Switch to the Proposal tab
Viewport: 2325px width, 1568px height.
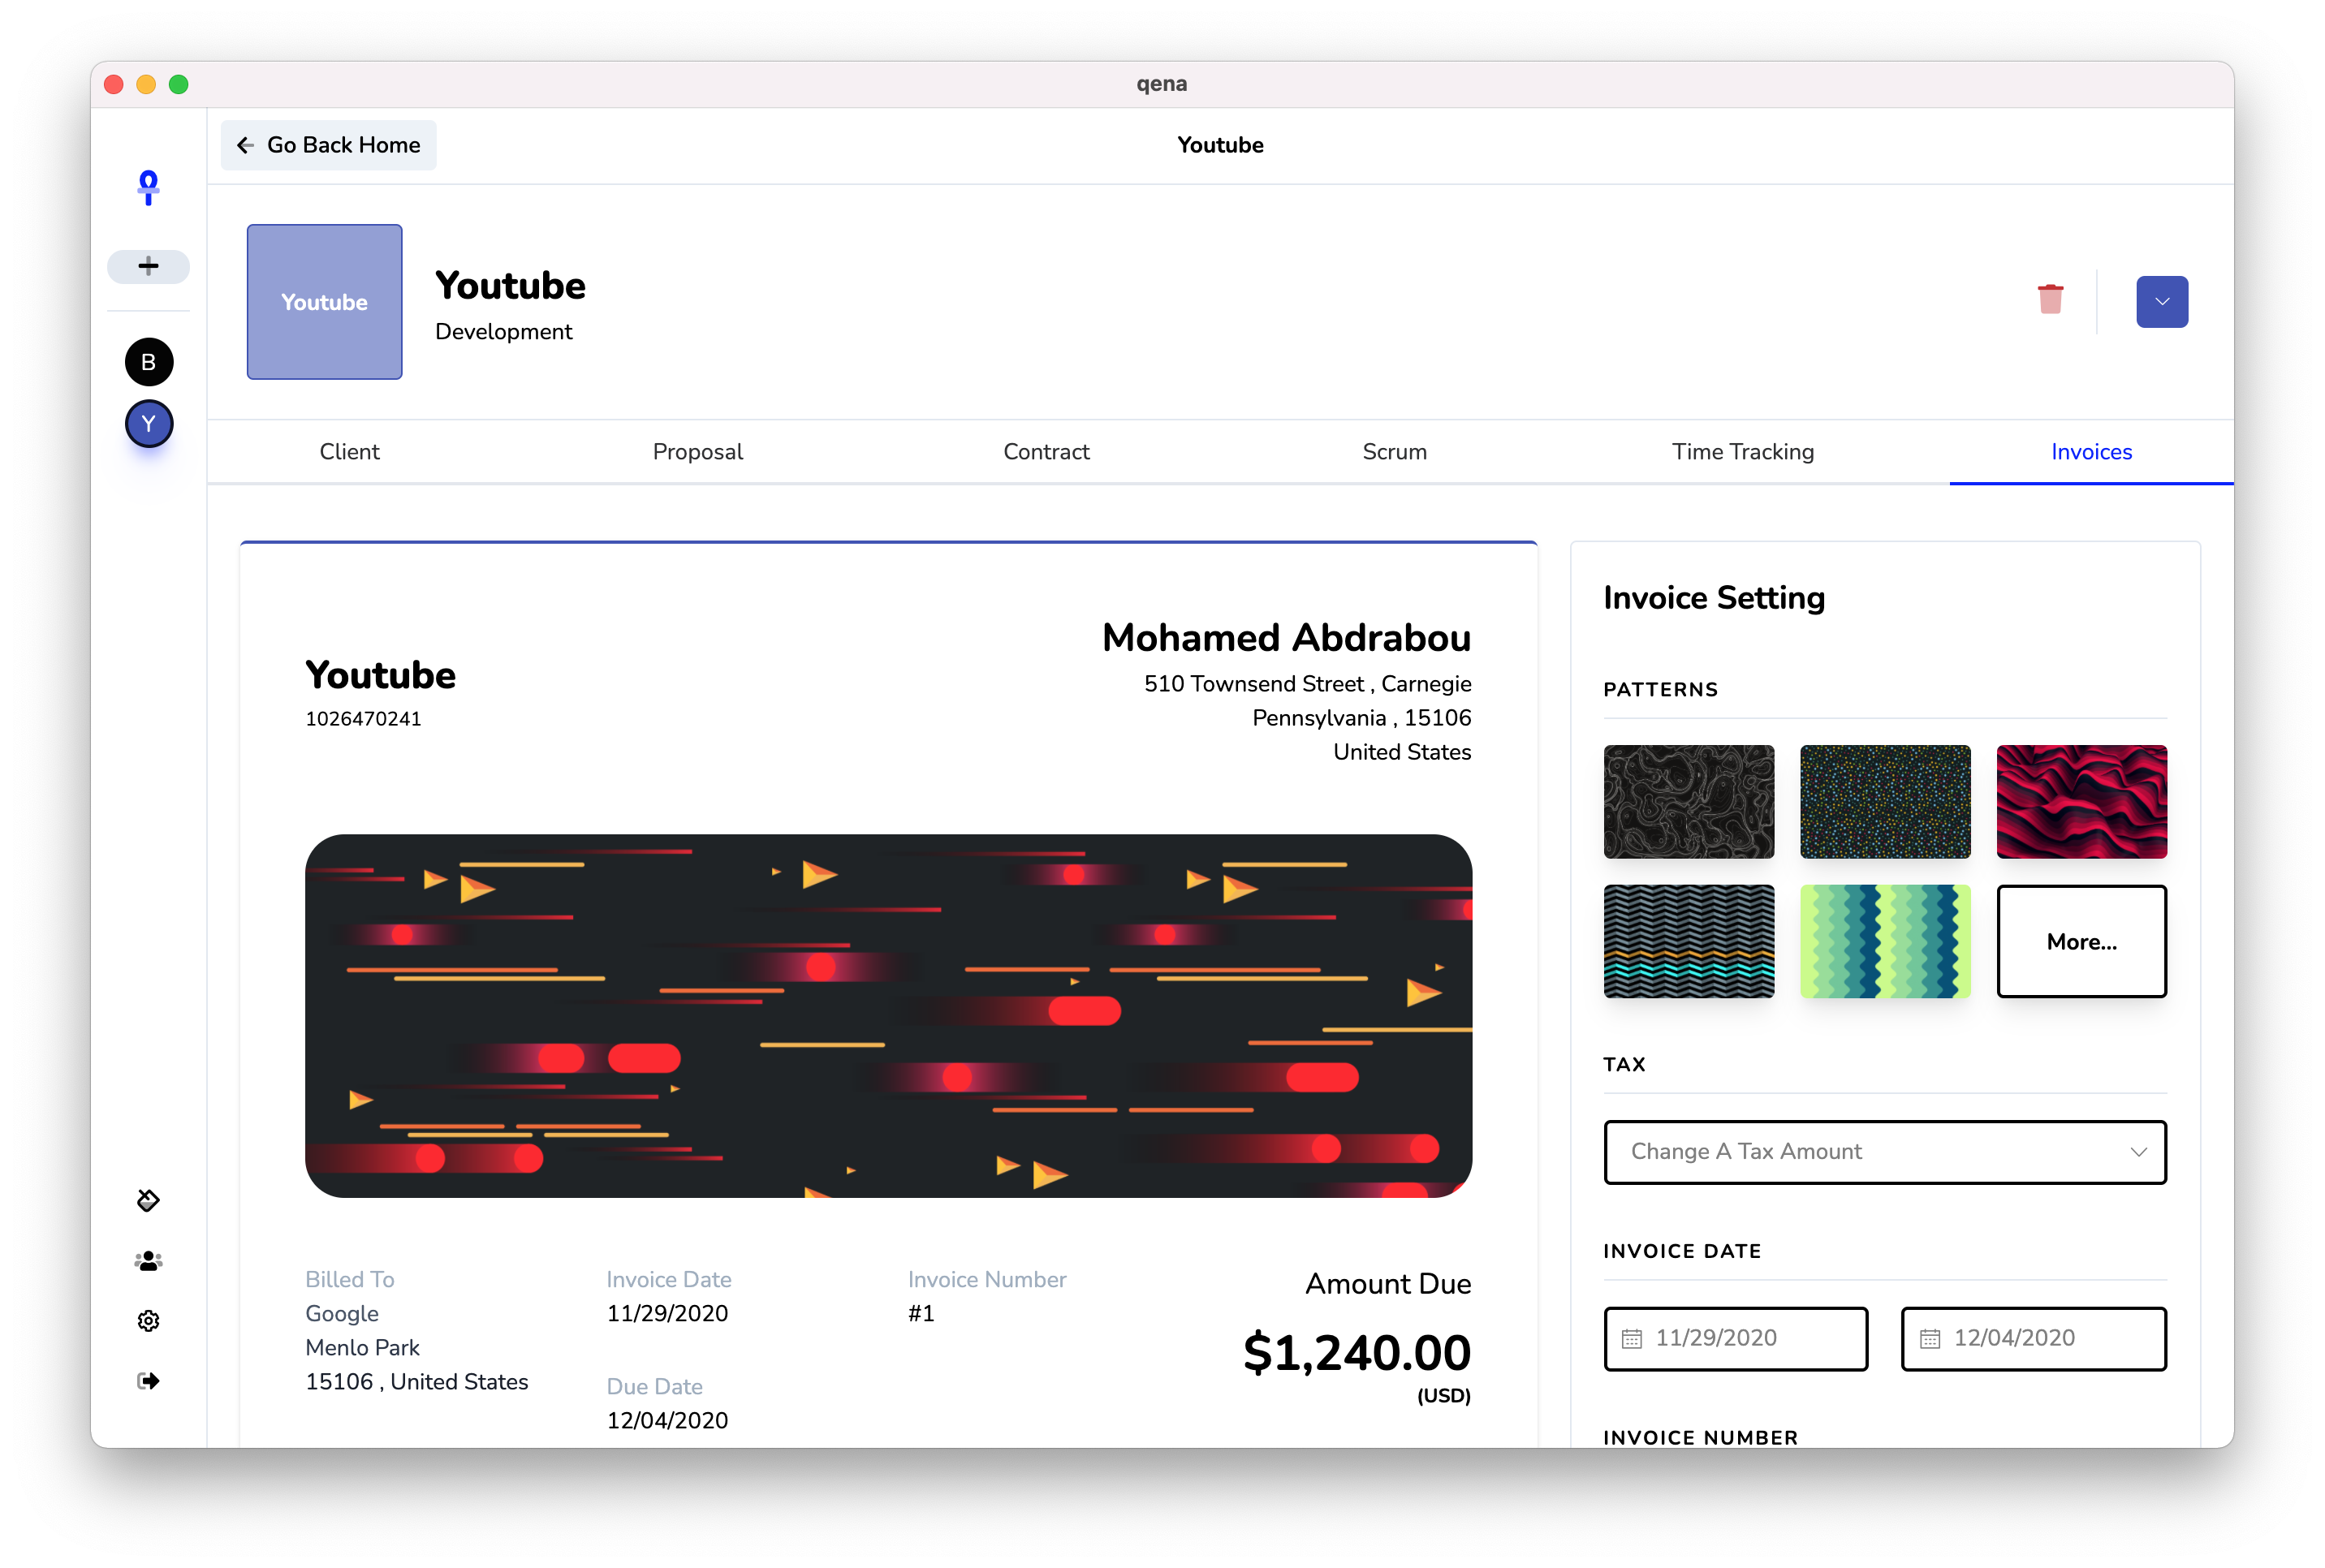click(697, 452)
